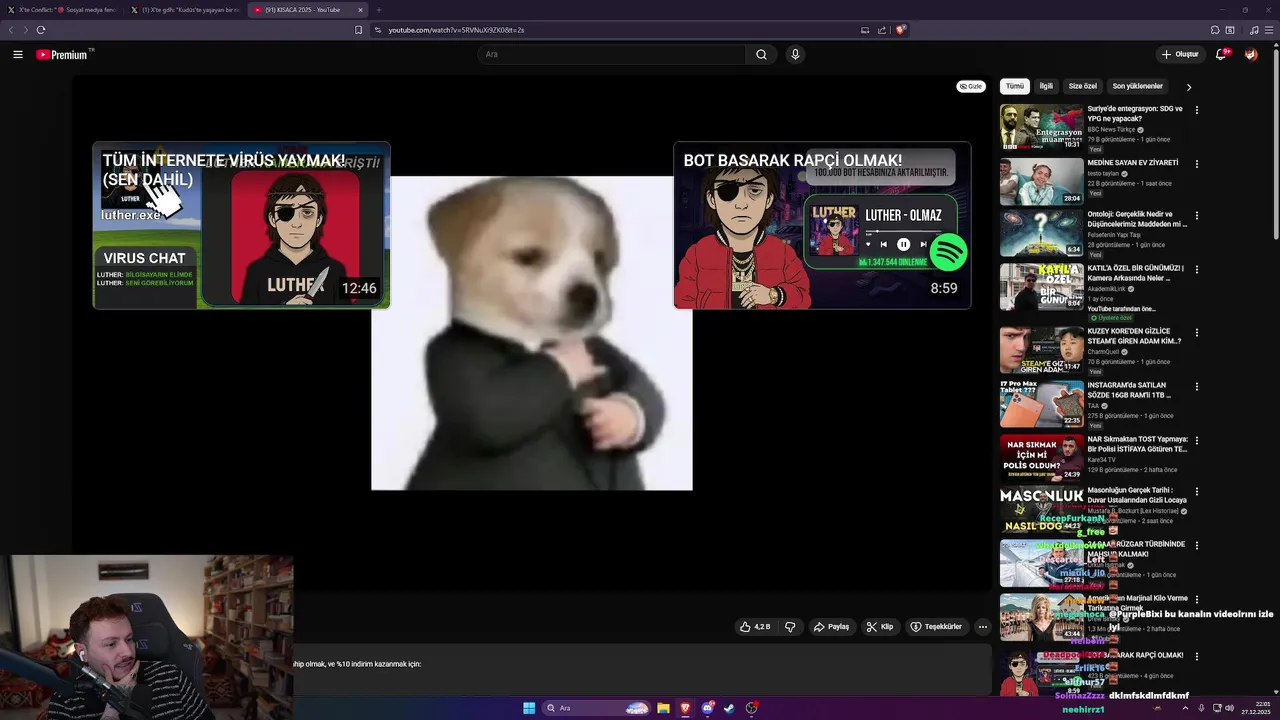
Task: Click the Windows taskbar search box
Action: [x=597, y=708]
